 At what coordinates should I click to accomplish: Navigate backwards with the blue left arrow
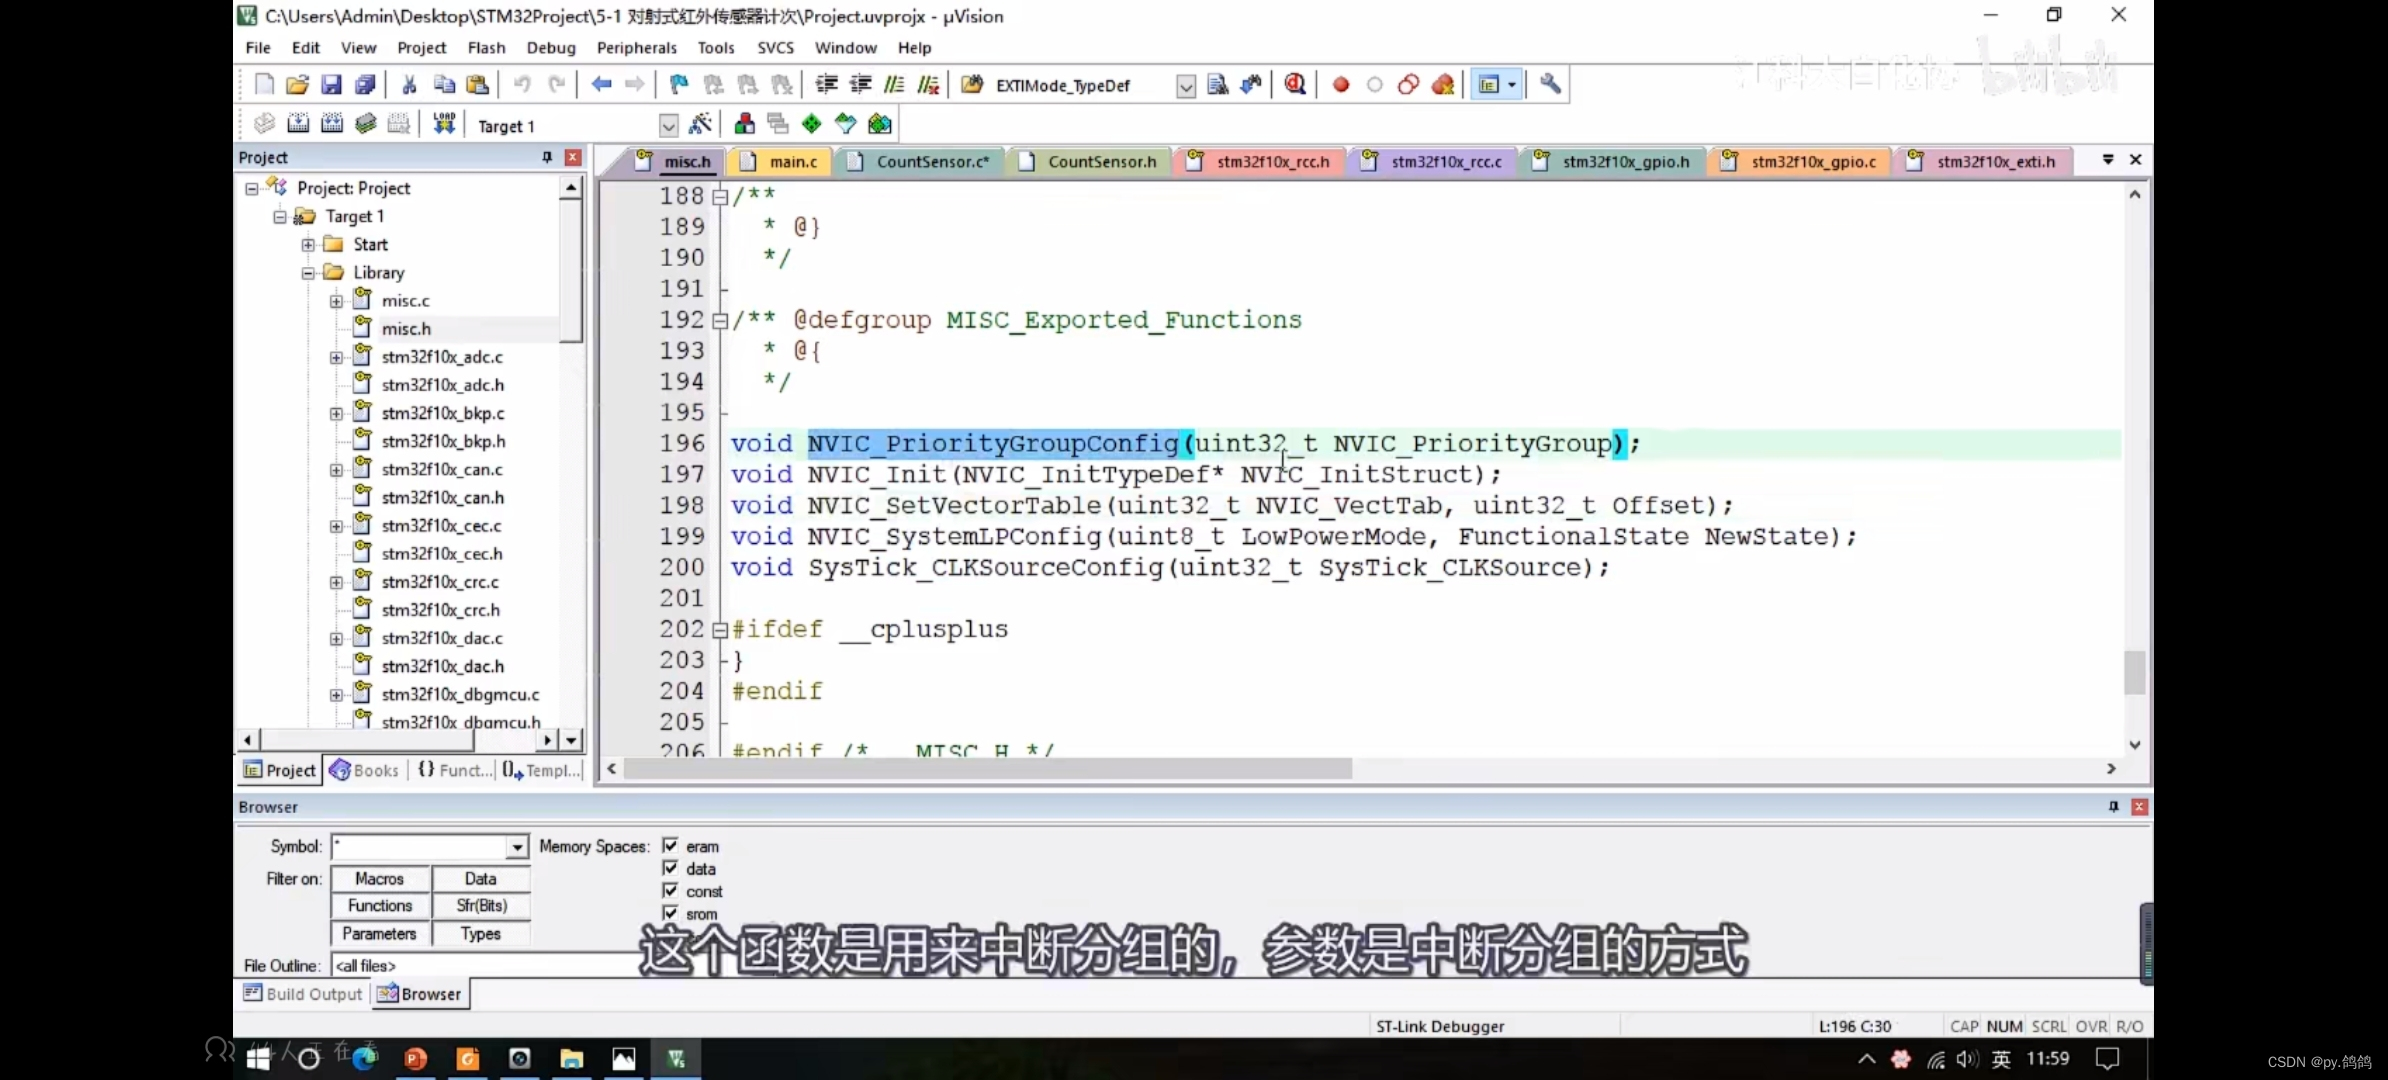(x=601, y=85)
